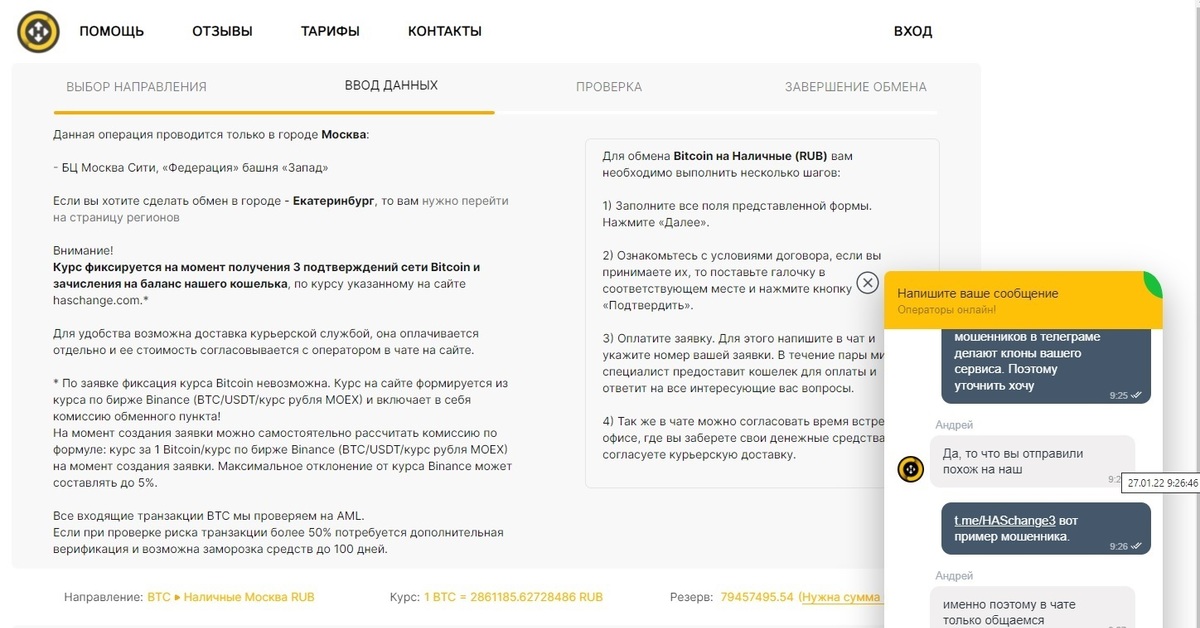Image resolution: width=1200 pixels, height=628 pixels.
Task: Click the ВХОД login link
Action: point(913,31)
